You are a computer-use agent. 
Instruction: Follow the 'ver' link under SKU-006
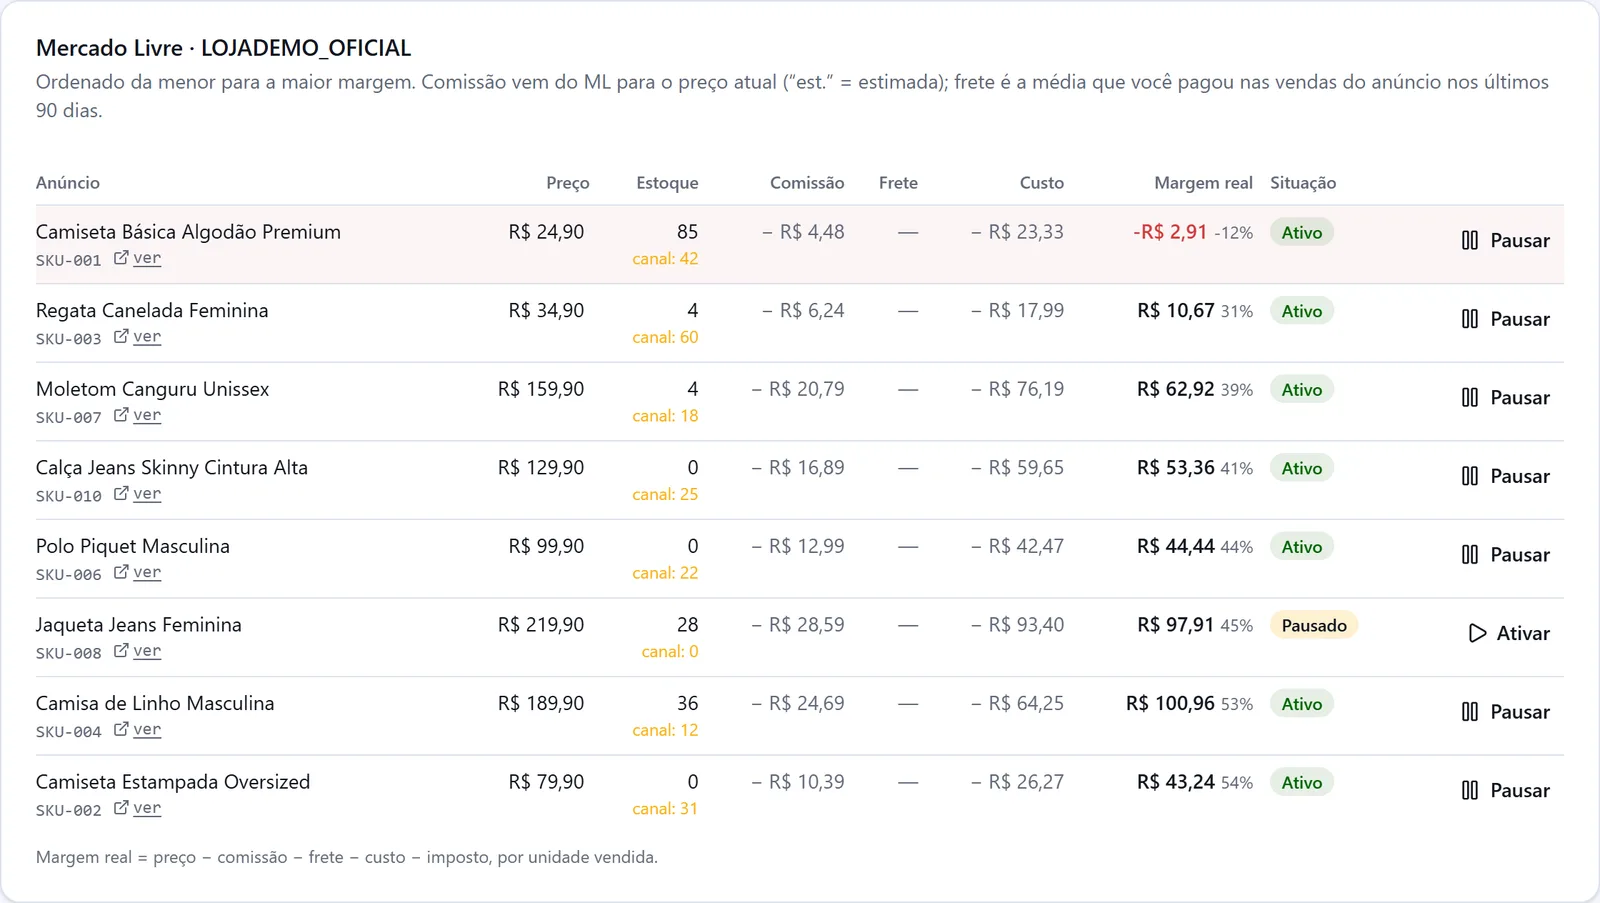click(x=147, y=572)
